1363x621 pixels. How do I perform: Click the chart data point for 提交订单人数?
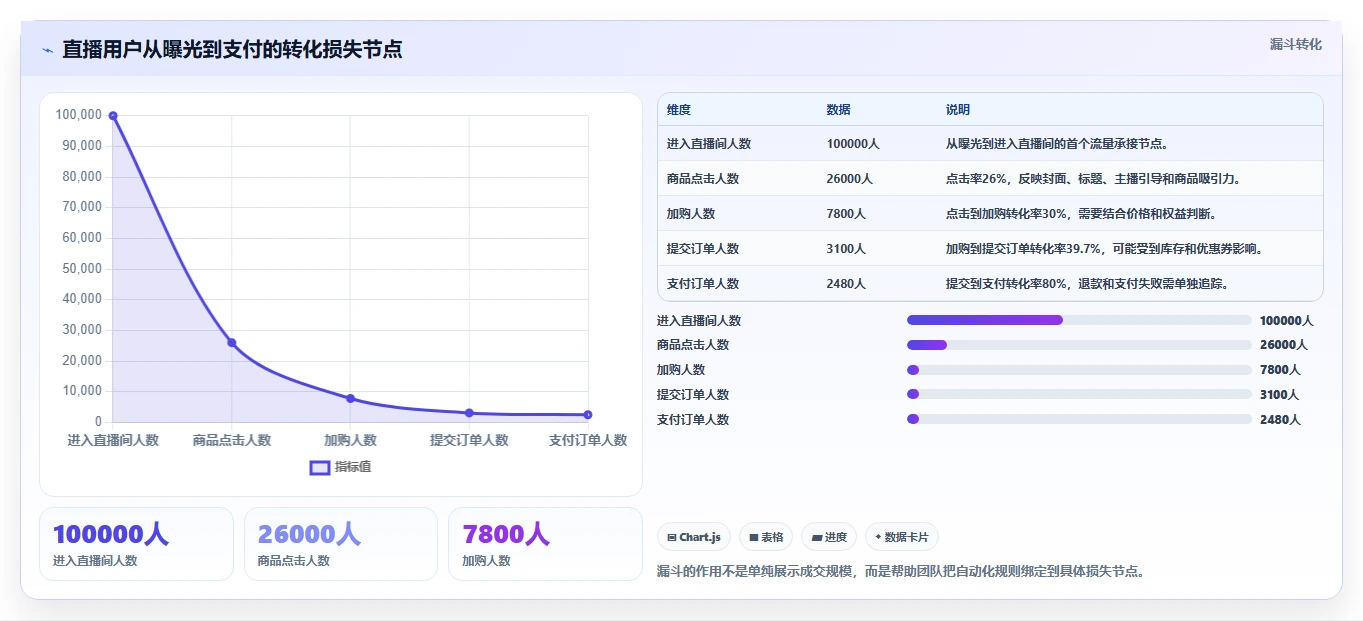[469, 413]
